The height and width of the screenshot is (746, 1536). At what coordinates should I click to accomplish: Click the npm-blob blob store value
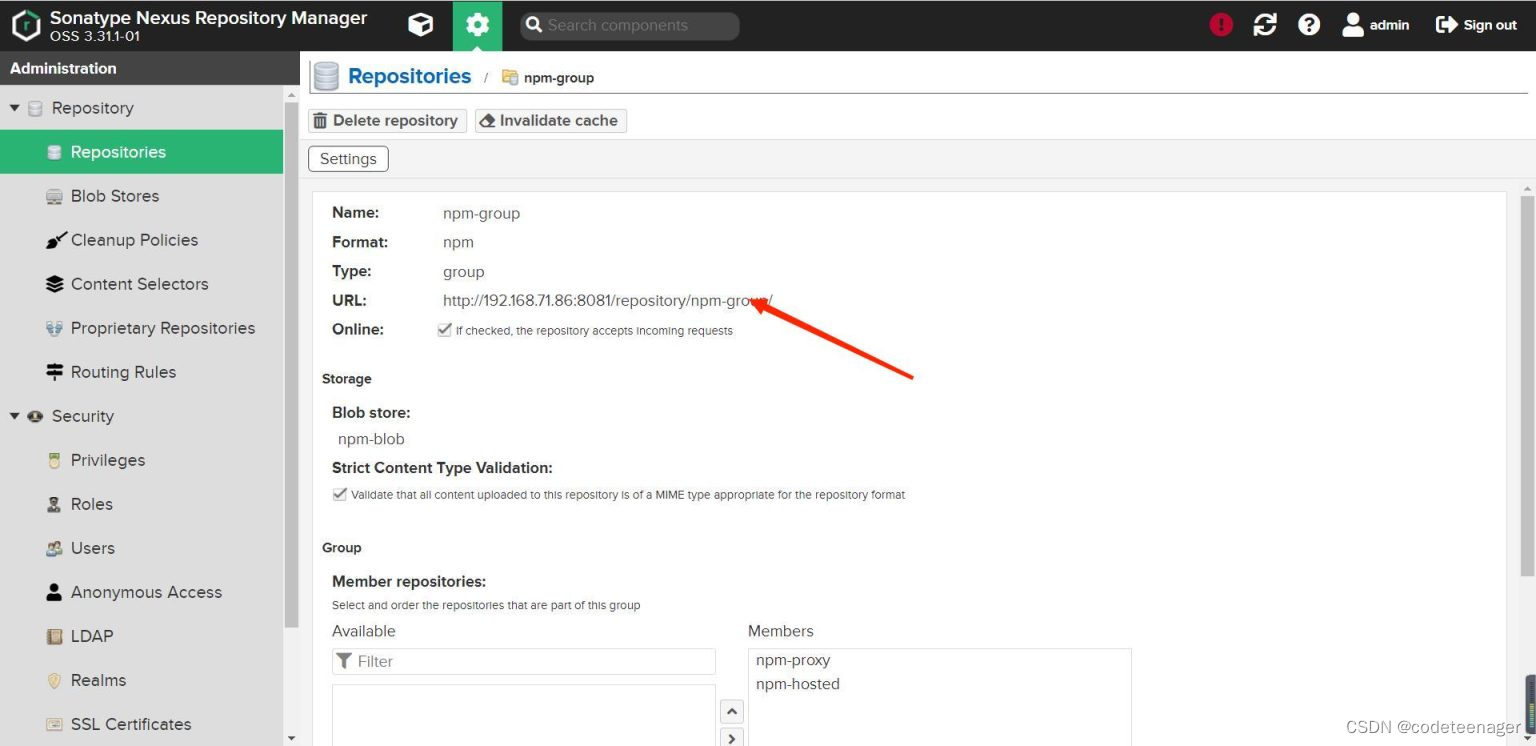(x=371, y=439)
